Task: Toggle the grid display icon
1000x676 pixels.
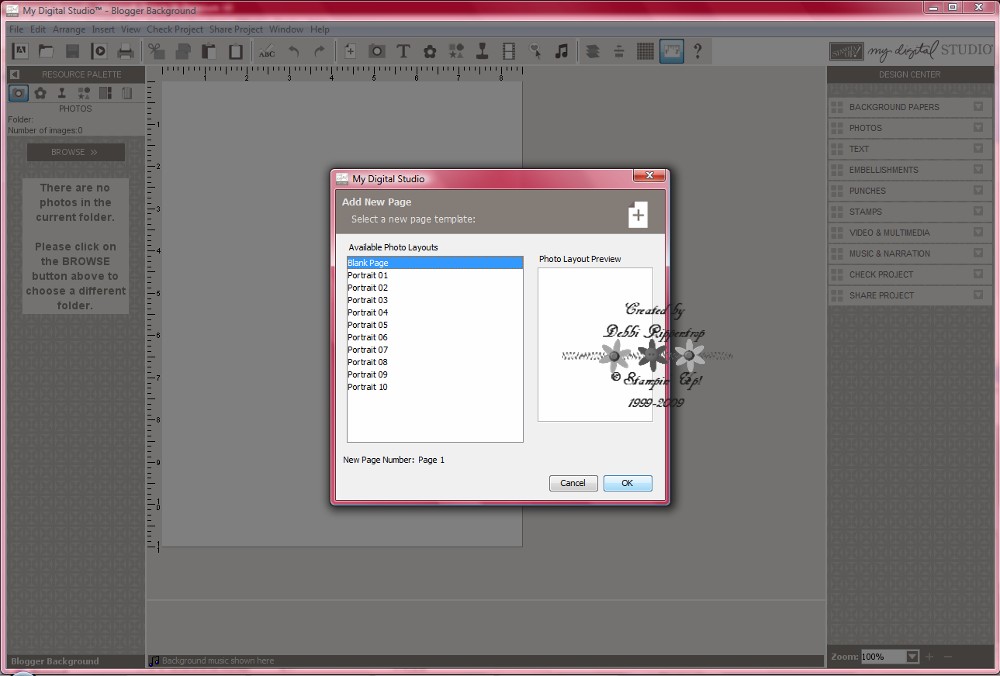Action: 645,52
